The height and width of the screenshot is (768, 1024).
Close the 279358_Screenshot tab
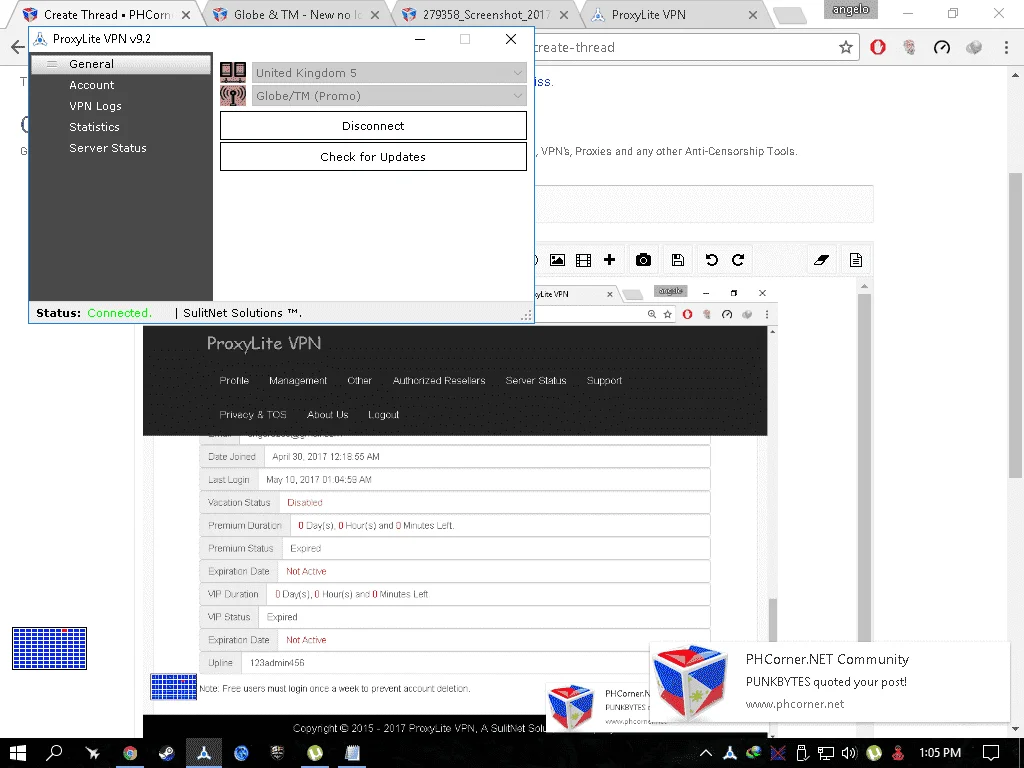(564, 14)
